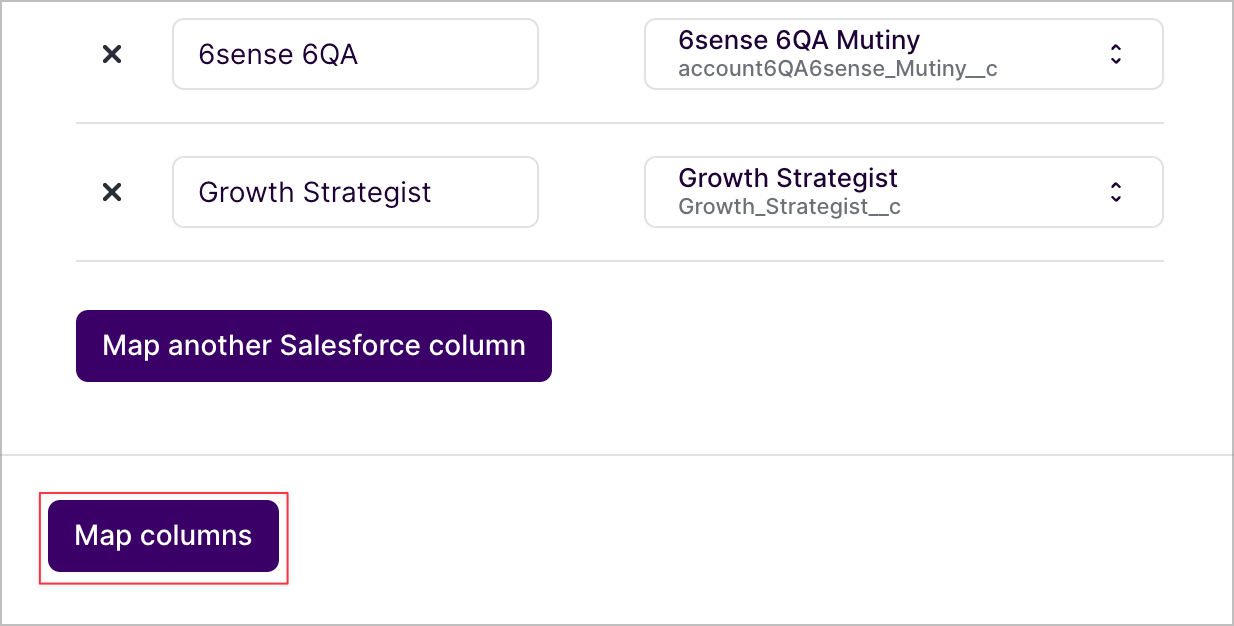
Task: Add a mapping with Map another Salesforce column
Action: (x=313, y=346)
